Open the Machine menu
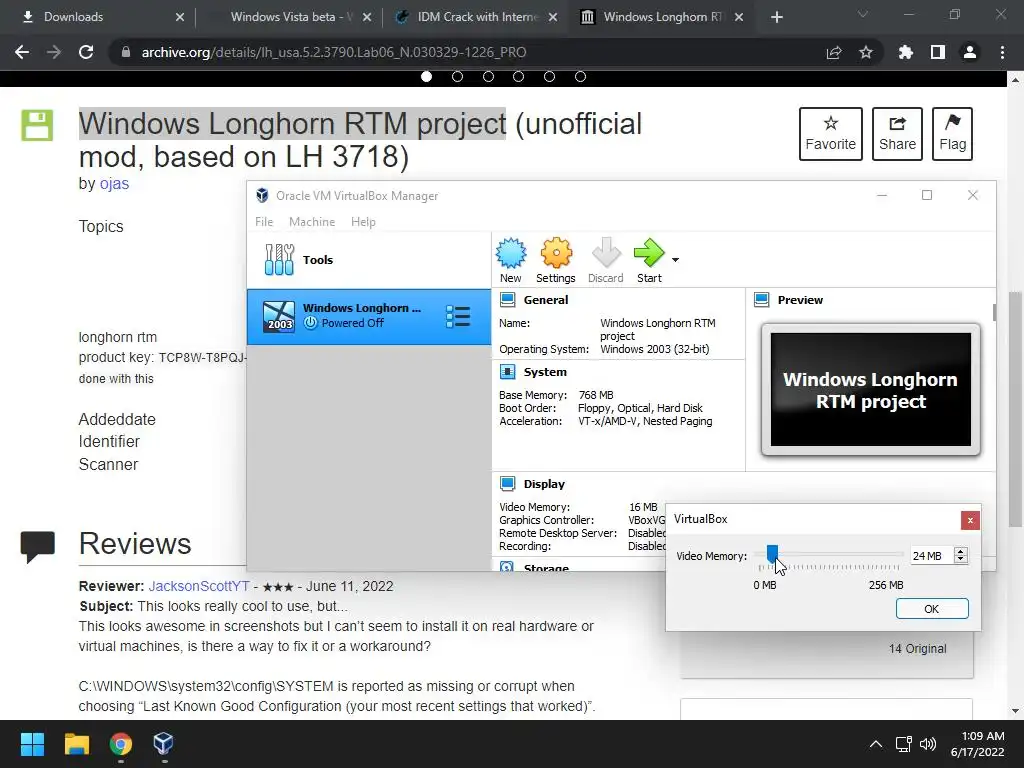The image size is (1024, 768). [312, 222]
